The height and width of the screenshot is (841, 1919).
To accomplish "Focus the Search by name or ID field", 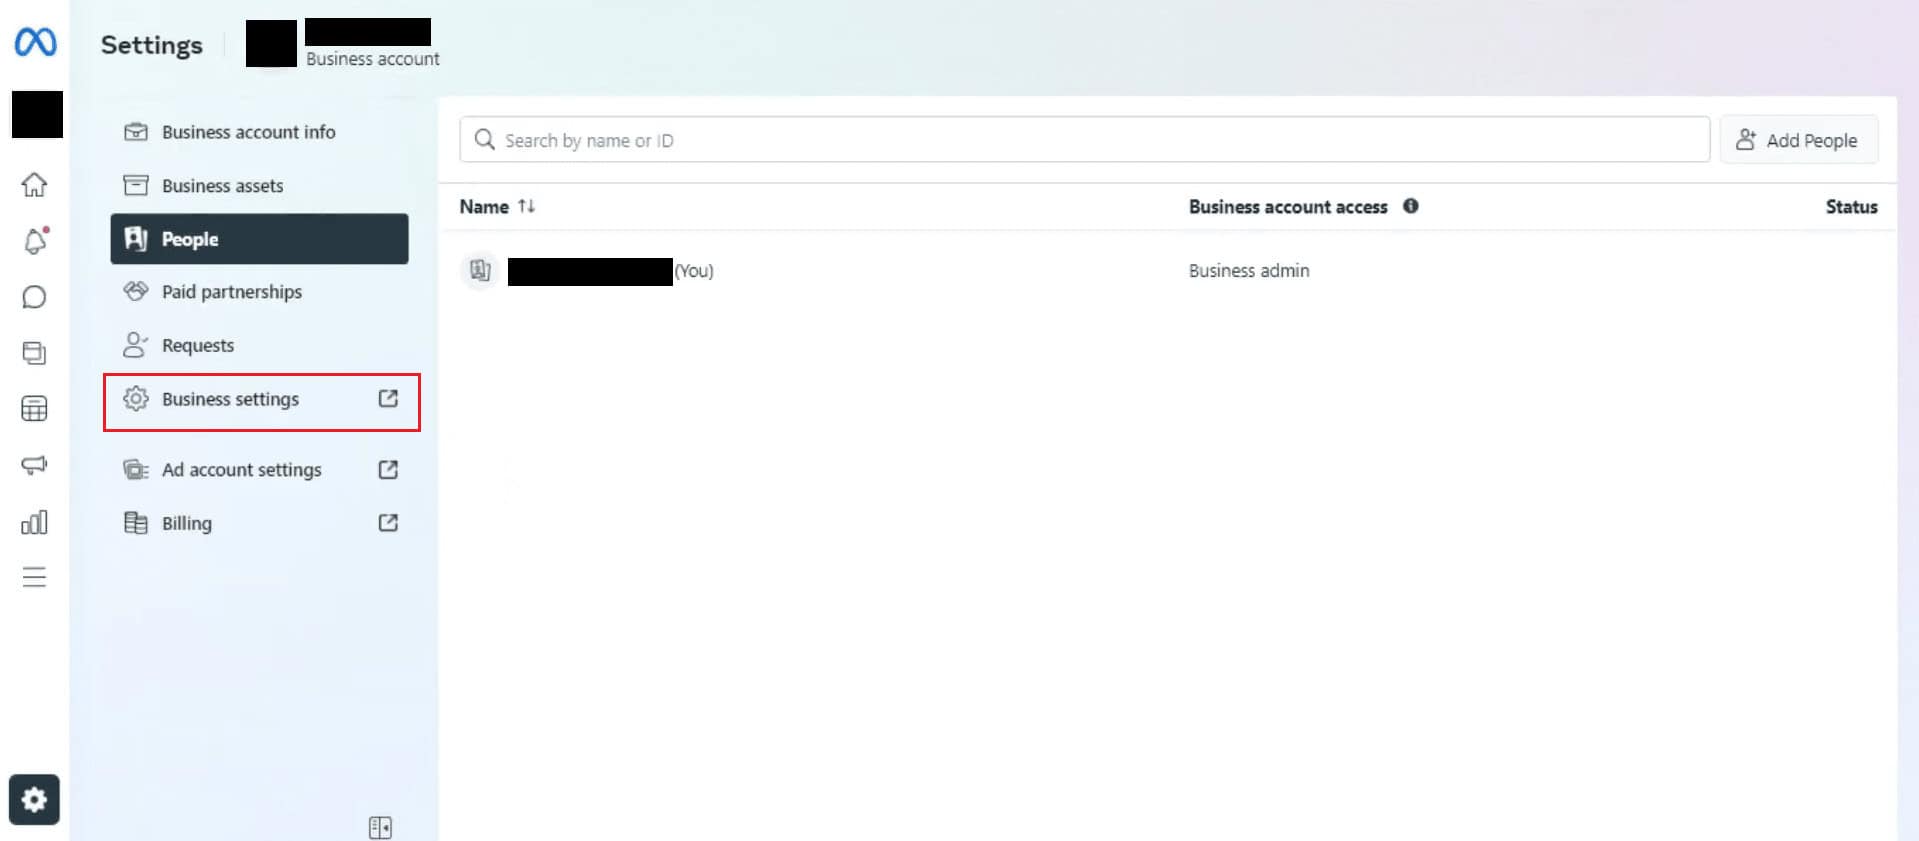I will pos(1084,140).
